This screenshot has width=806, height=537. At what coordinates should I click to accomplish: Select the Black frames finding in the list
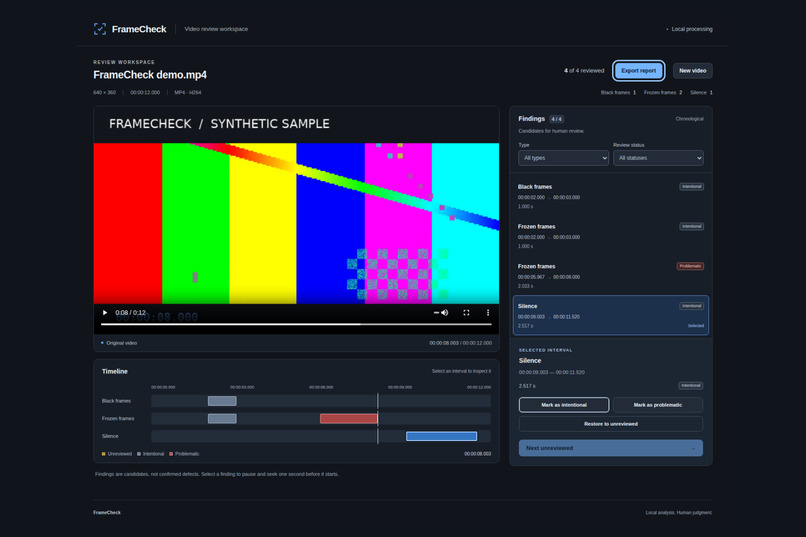(611, 196)
